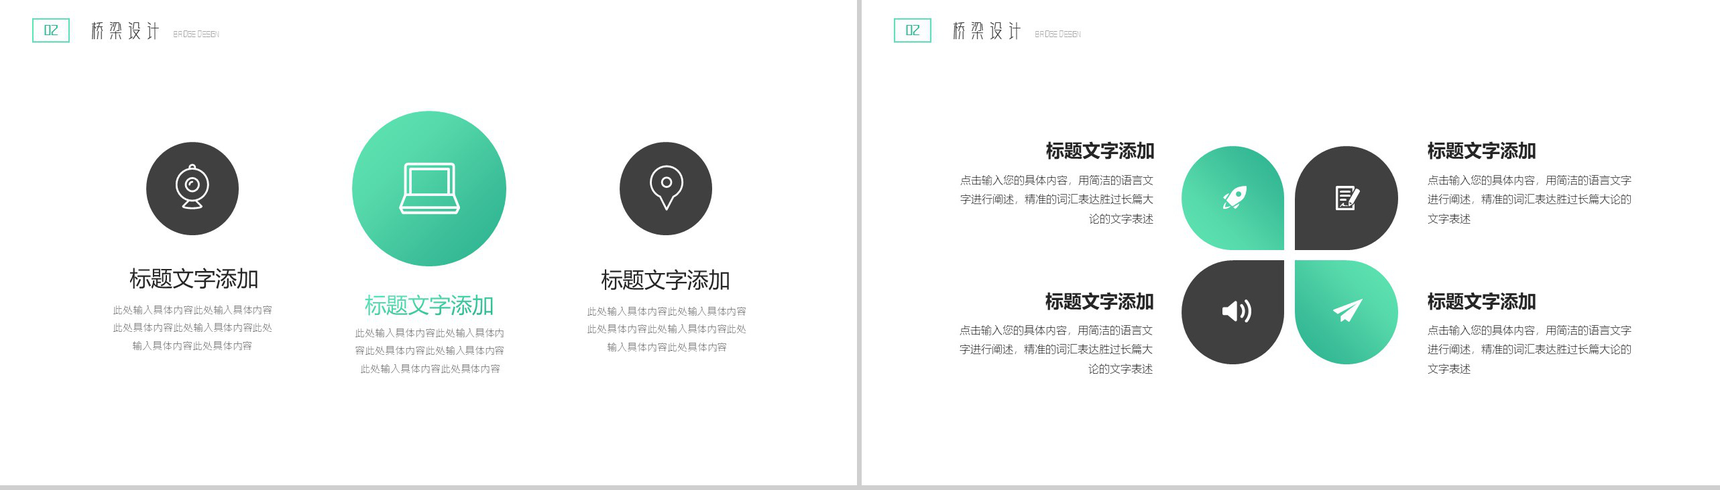Click the location pin icon
Image resolution: width=1720 pixels, height=490 pixels.
point(666,188)
